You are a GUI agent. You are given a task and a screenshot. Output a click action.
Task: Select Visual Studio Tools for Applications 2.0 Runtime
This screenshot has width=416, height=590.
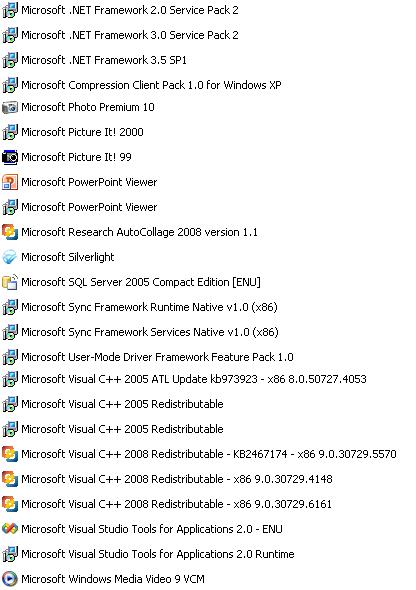coord(158,554)
